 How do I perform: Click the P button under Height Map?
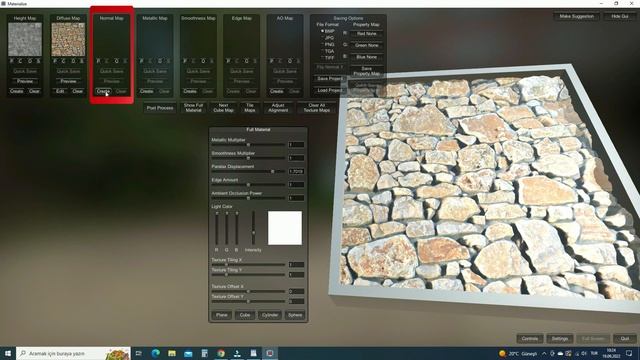pyautogui.click(x=12, y=61)
